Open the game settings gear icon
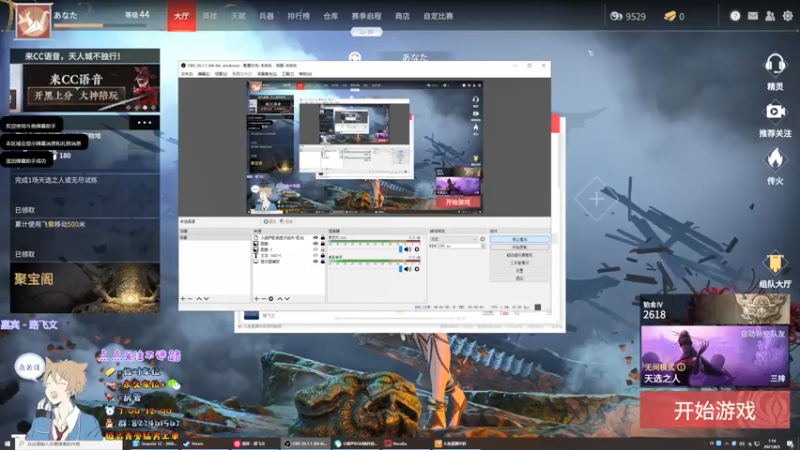The image size is (800, 450). [788, 16]
